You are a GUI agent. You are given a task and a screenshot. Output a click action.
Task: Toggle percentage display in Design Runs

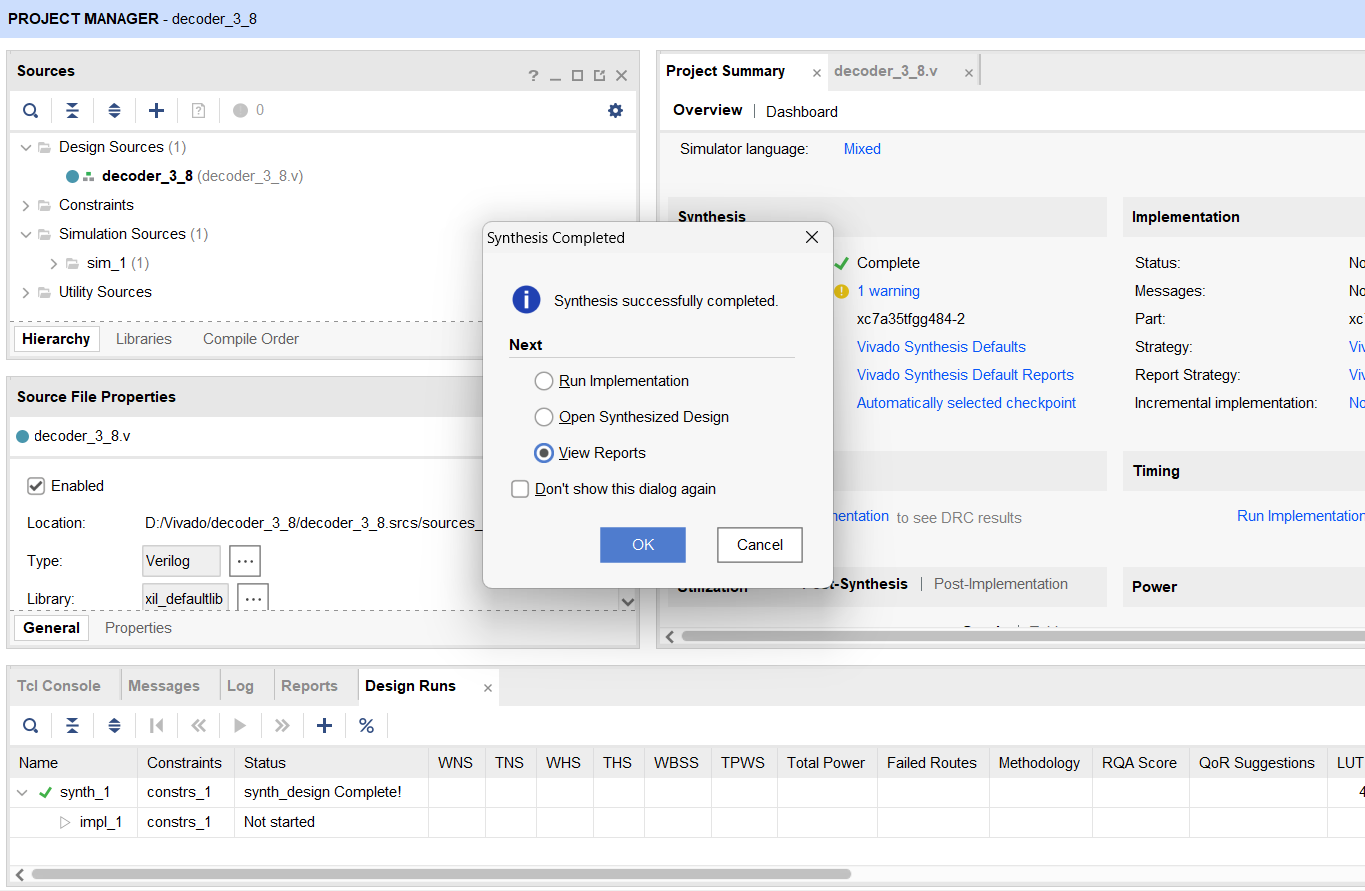pos(366,726)
